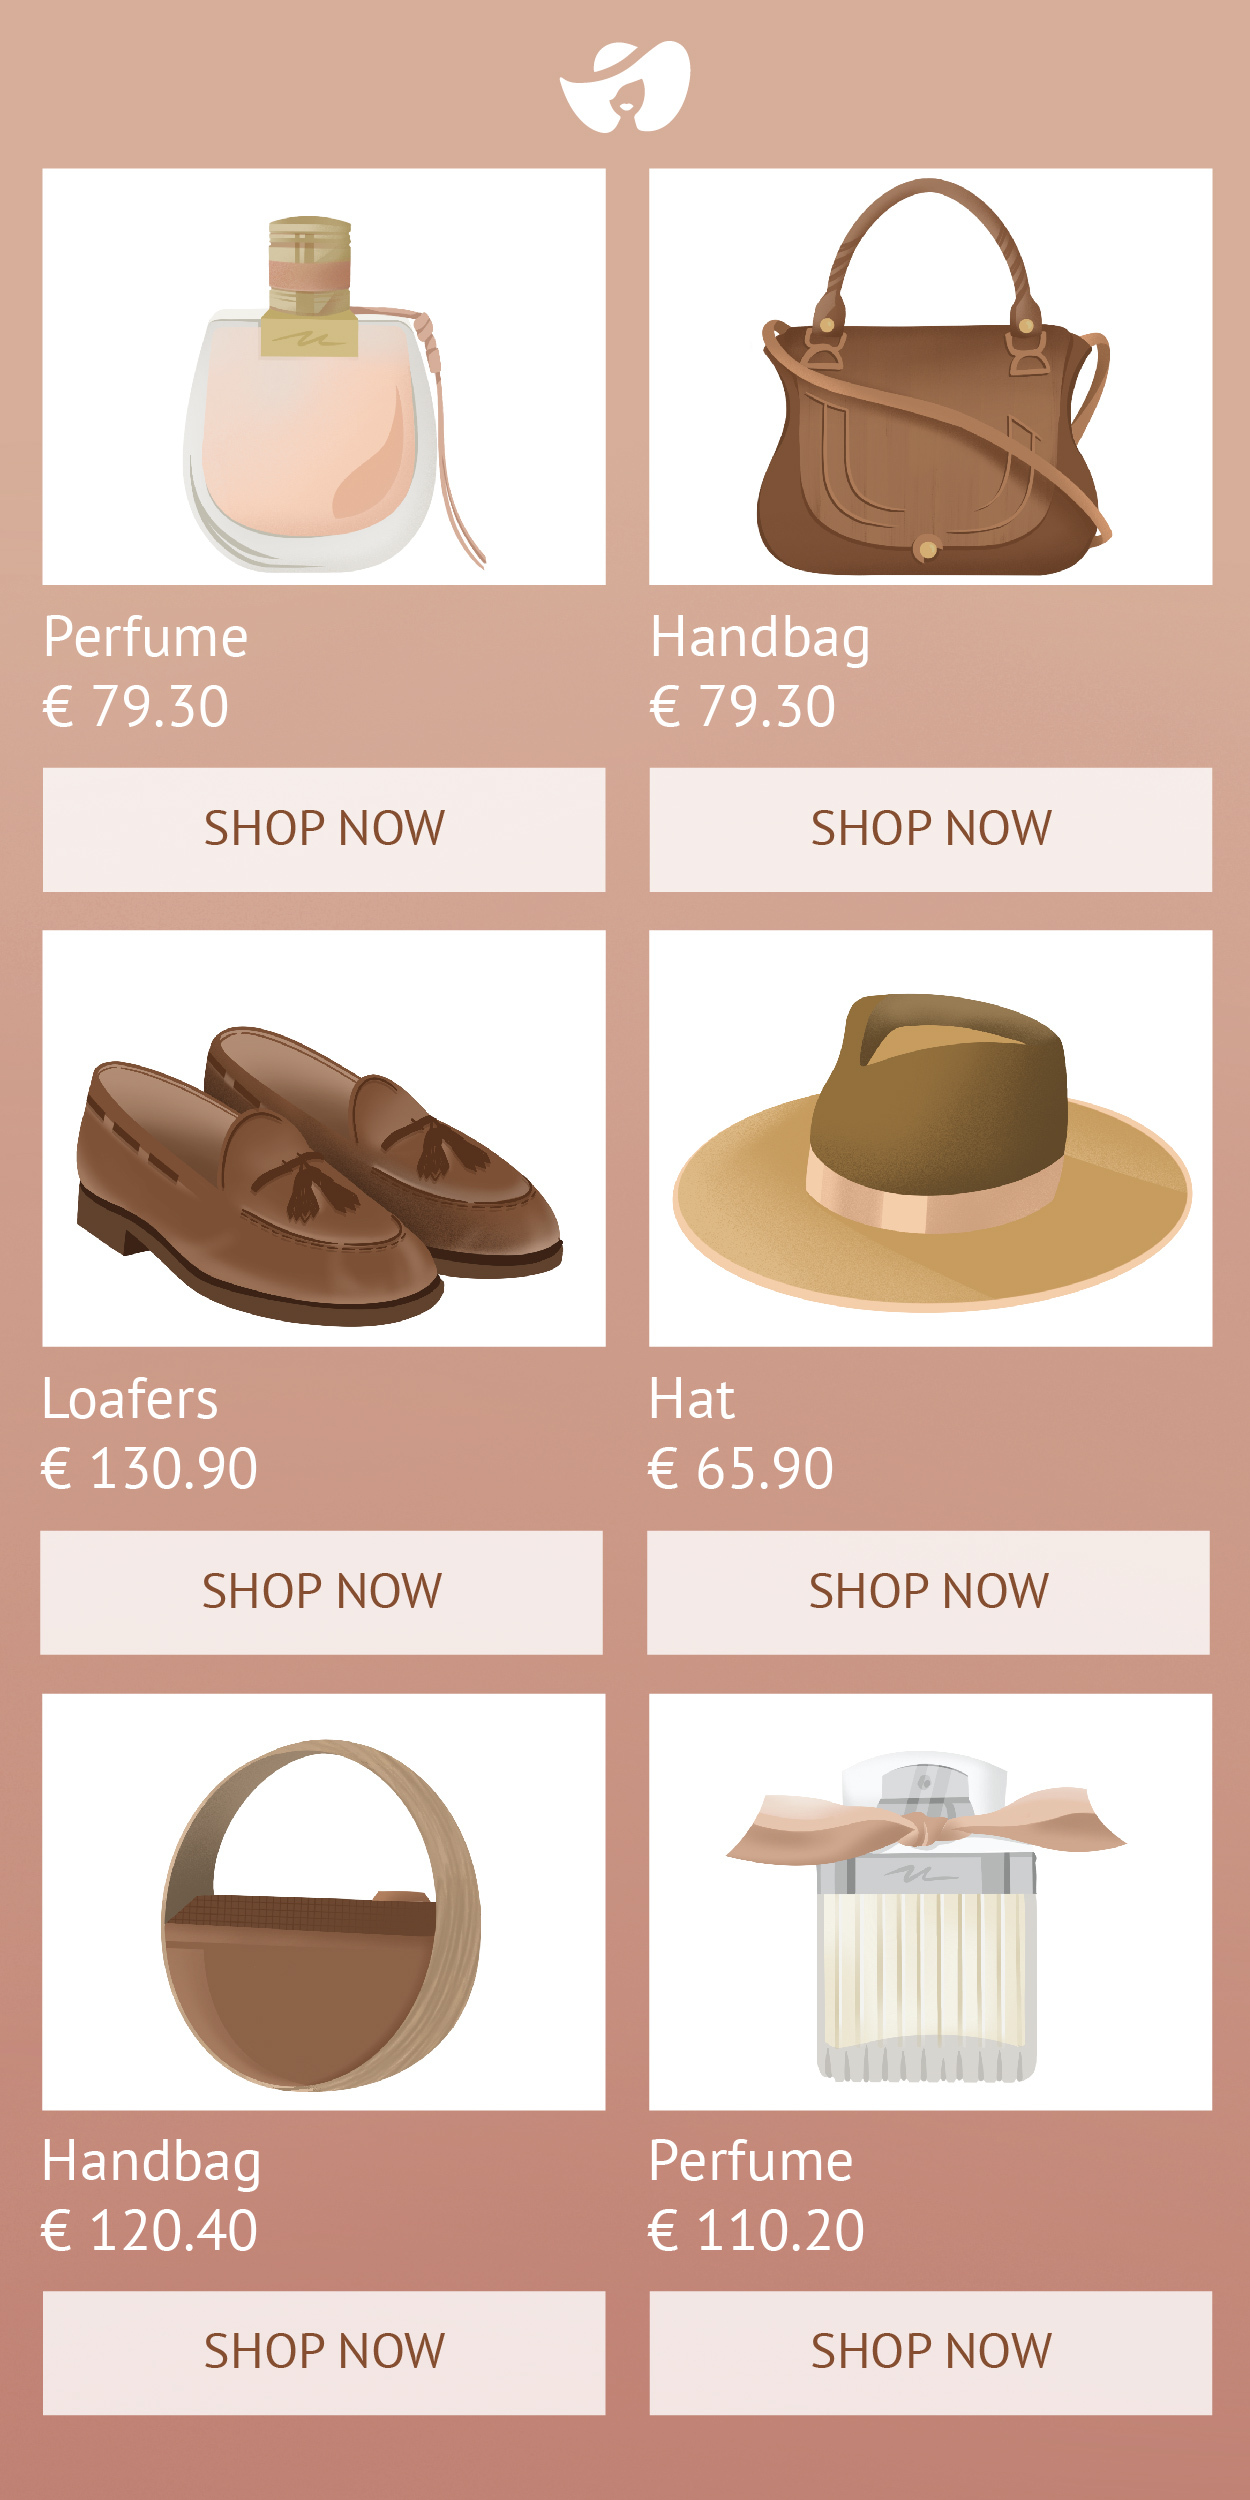This screenshot has width=1250, height=2500.
Task: Open the ribbon perfume bottle image
Action: [x=930, y=1902]
